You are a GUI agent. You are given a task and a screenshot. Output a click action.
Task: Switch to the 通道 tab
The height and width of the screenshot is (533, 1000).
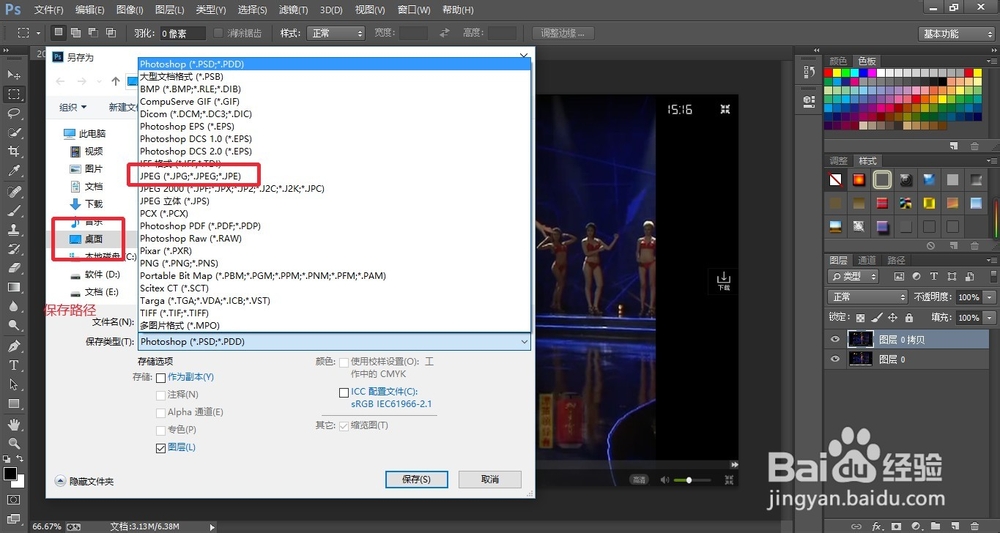click(867, 260)
